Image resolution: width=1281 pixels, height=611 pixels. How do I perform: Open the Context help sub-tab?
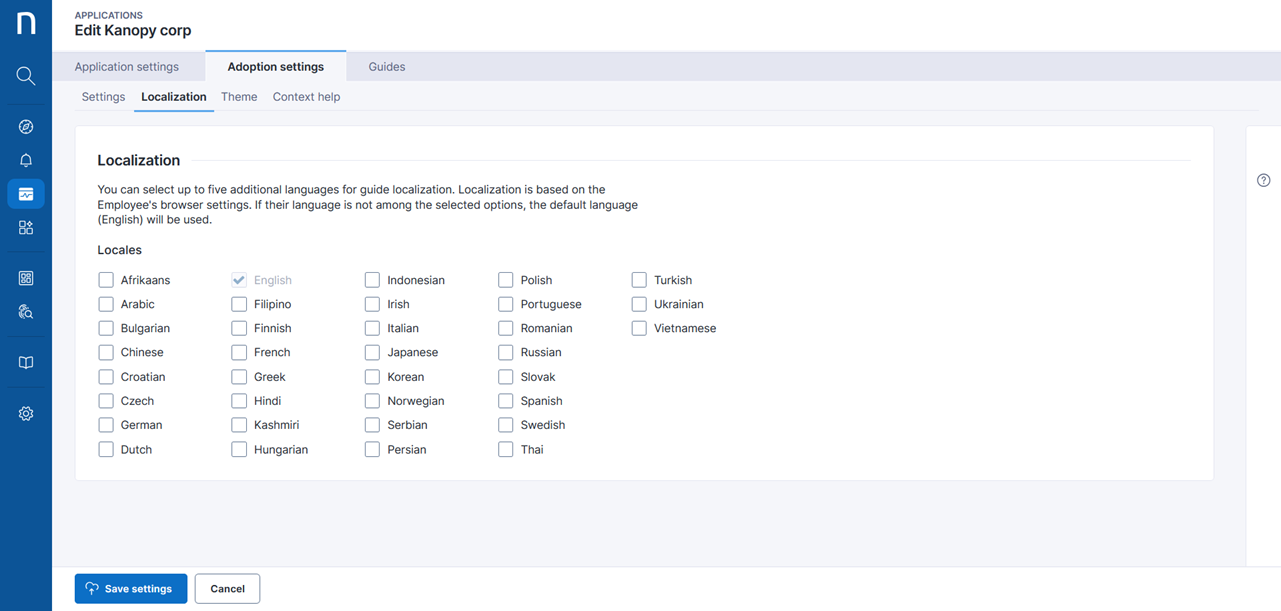pyautogui.click(x=306, y=97)
